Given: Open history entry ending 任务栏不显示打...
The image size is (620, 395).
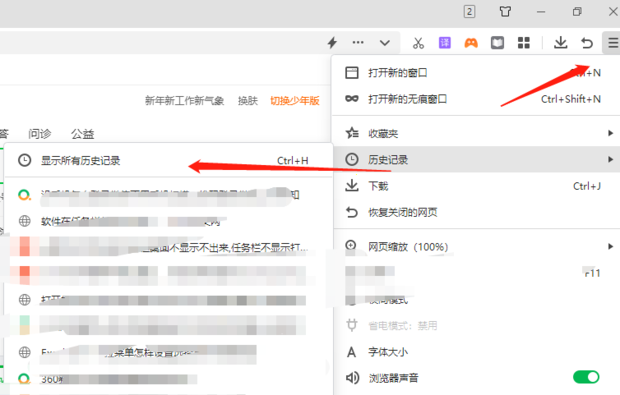Looking at the screenshot, I should click(168, 247).
